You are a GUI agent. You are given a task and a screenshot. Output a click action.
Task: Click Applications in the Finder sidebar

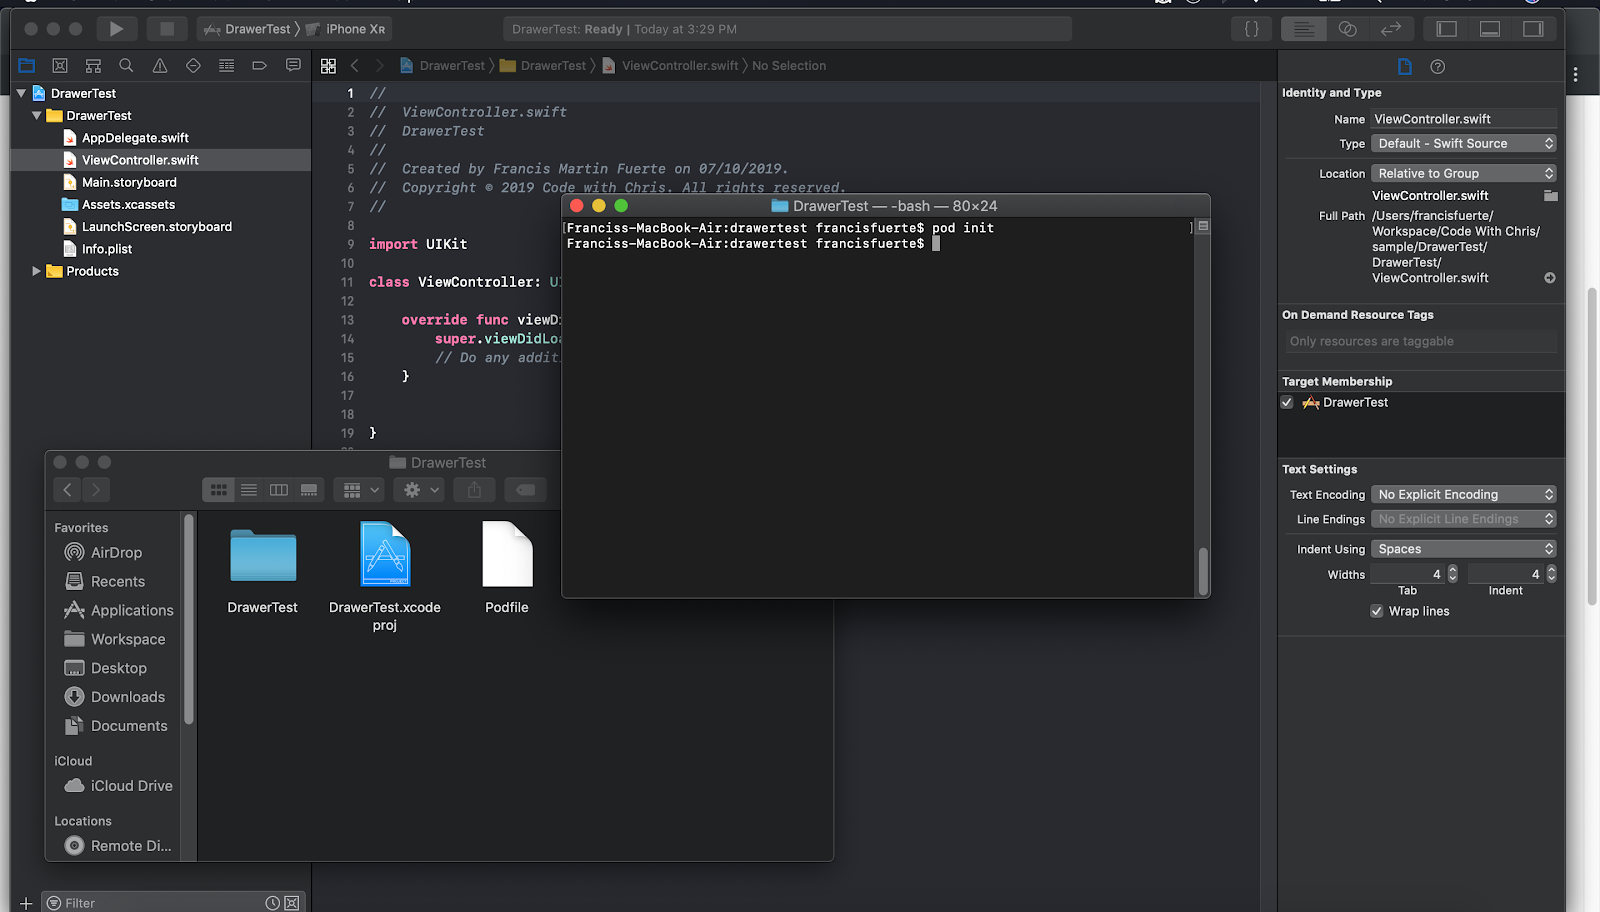click(131, 610)
